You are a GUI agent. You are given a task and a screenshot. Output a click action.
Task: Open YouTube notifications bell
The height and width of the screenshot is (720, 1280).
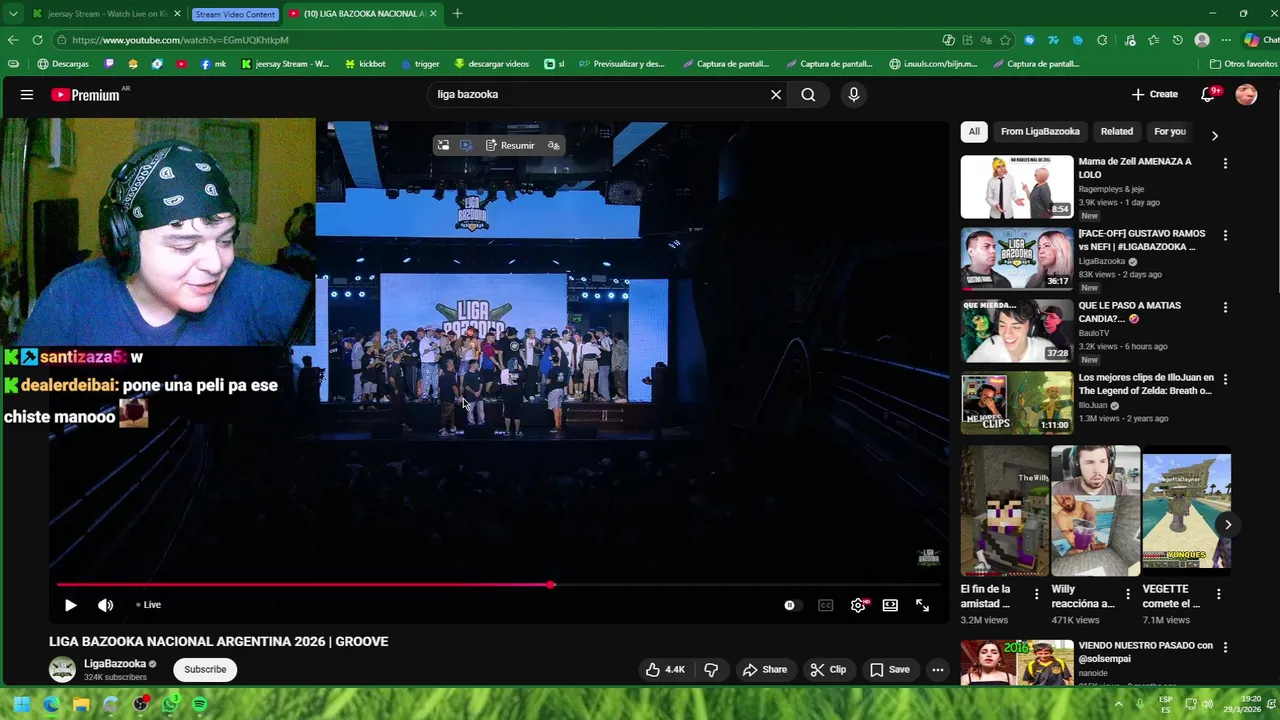click(x=1208, y=95)
